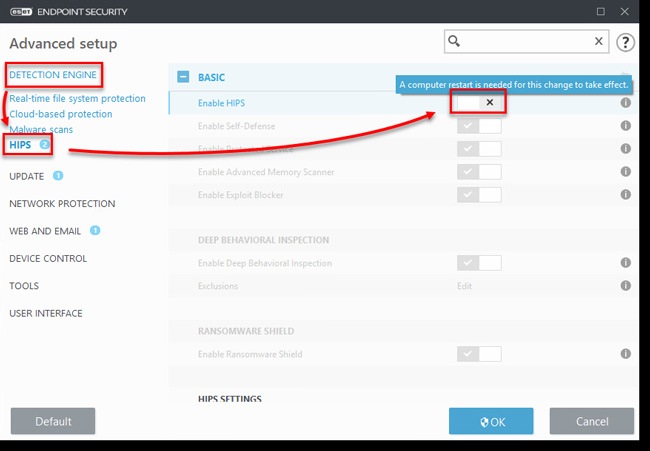Screen dimensions: 650x451
Task: Select Malware scans
Action: coord(41,129)
